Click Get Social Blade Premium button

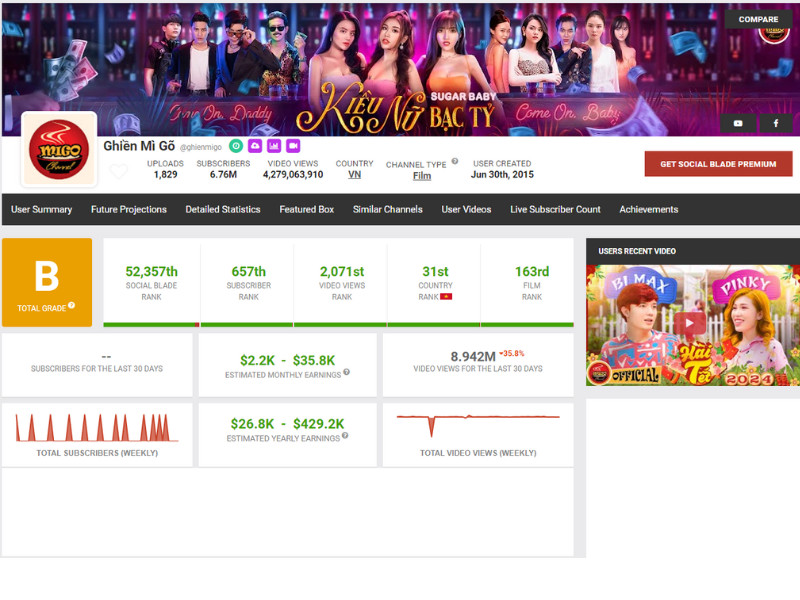(x=718, y=164)
